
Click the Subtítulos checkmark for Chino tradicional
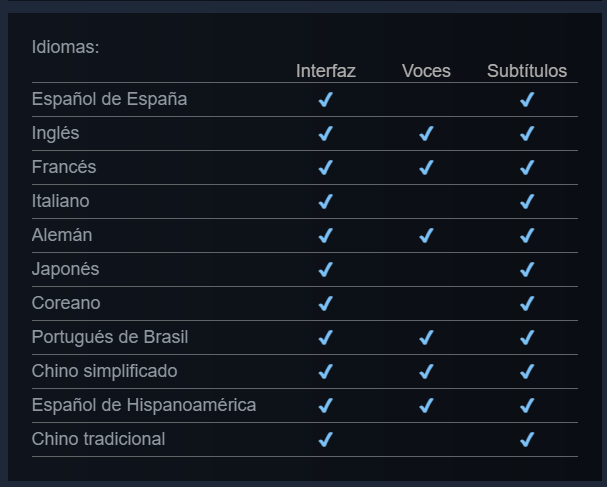click(527, 440)
